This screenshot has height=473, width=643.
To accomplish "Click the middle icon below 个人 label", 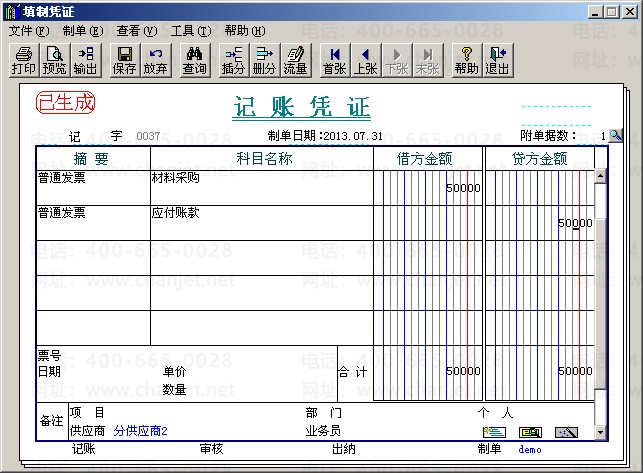I will tap(530, 432).
